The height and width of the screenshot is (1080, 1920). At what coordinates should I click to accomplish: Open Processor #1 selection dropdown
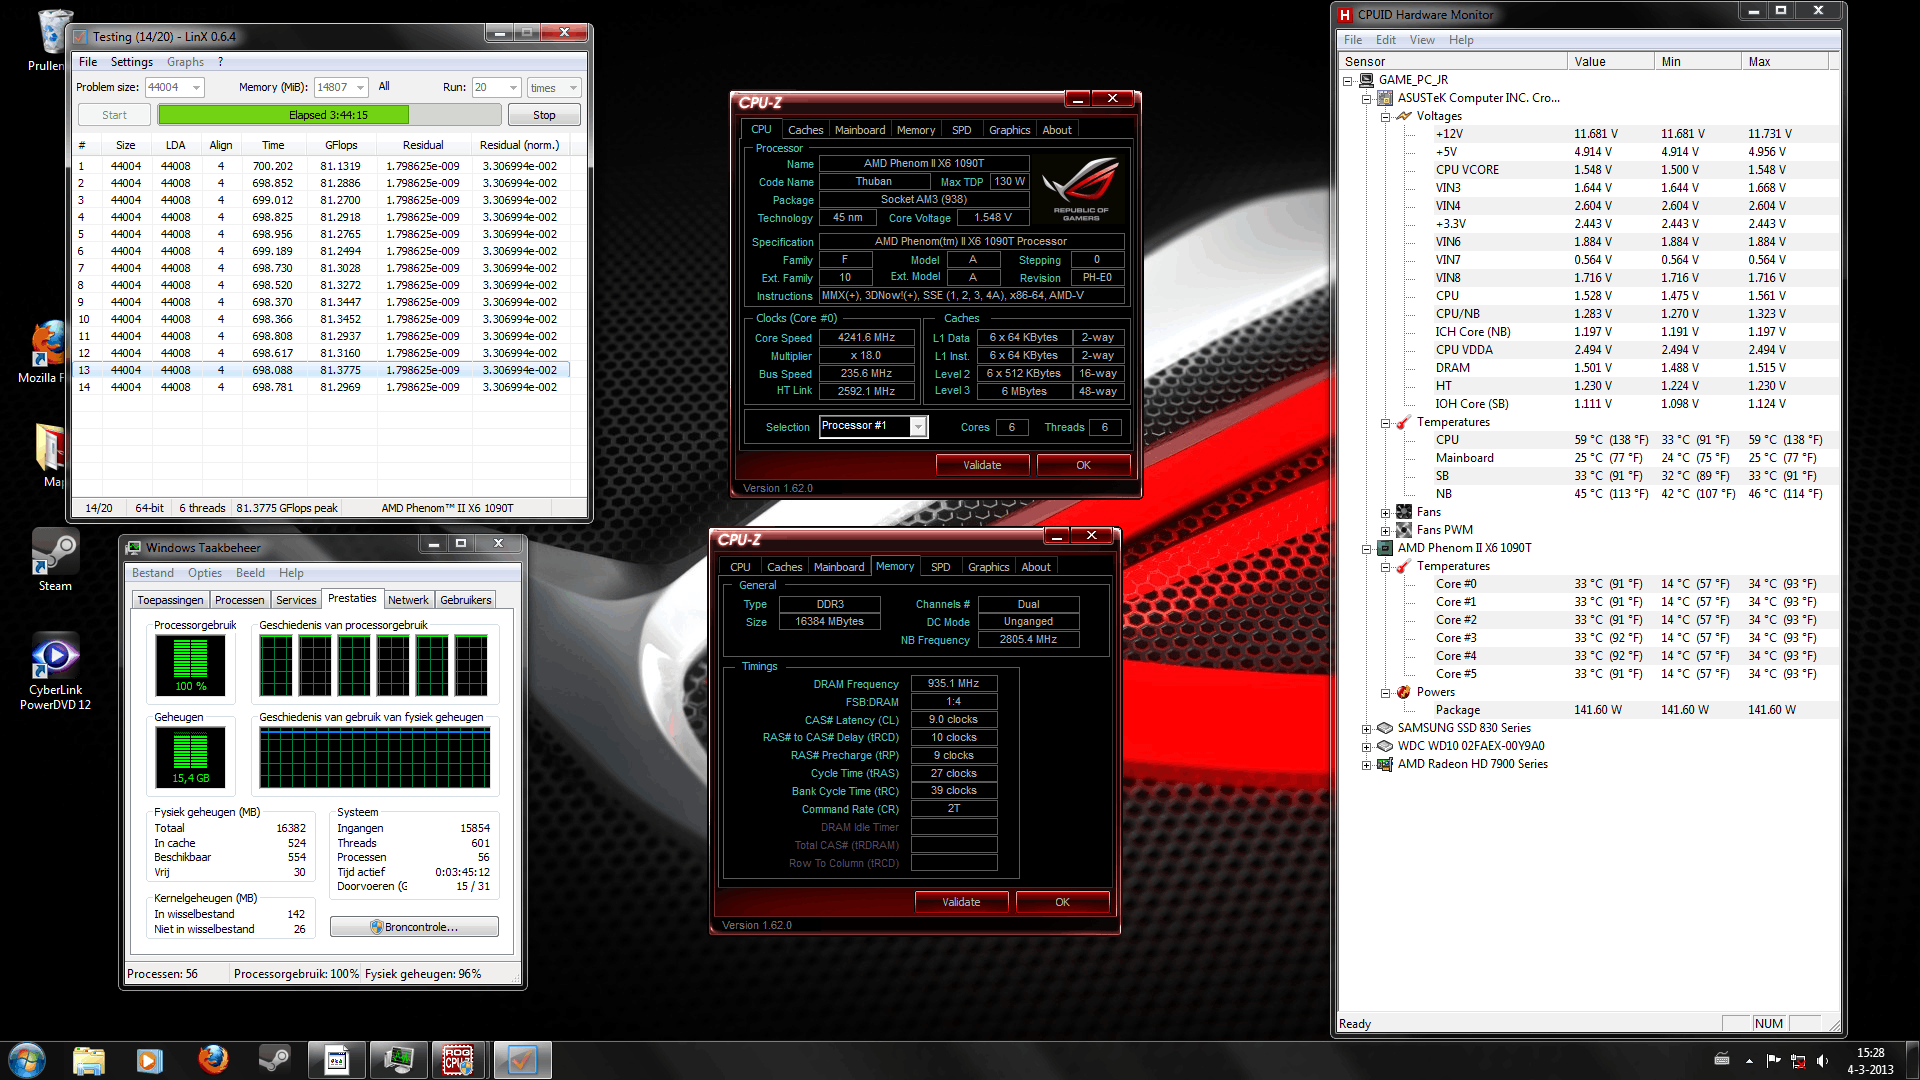tap(917, 427)
